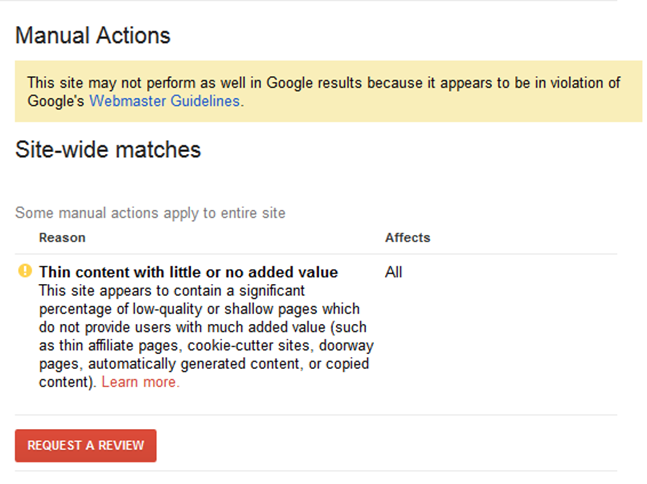Click the bold Thin content reason title
The height and width of the screenshot is (484, 647).
[188, 272]
